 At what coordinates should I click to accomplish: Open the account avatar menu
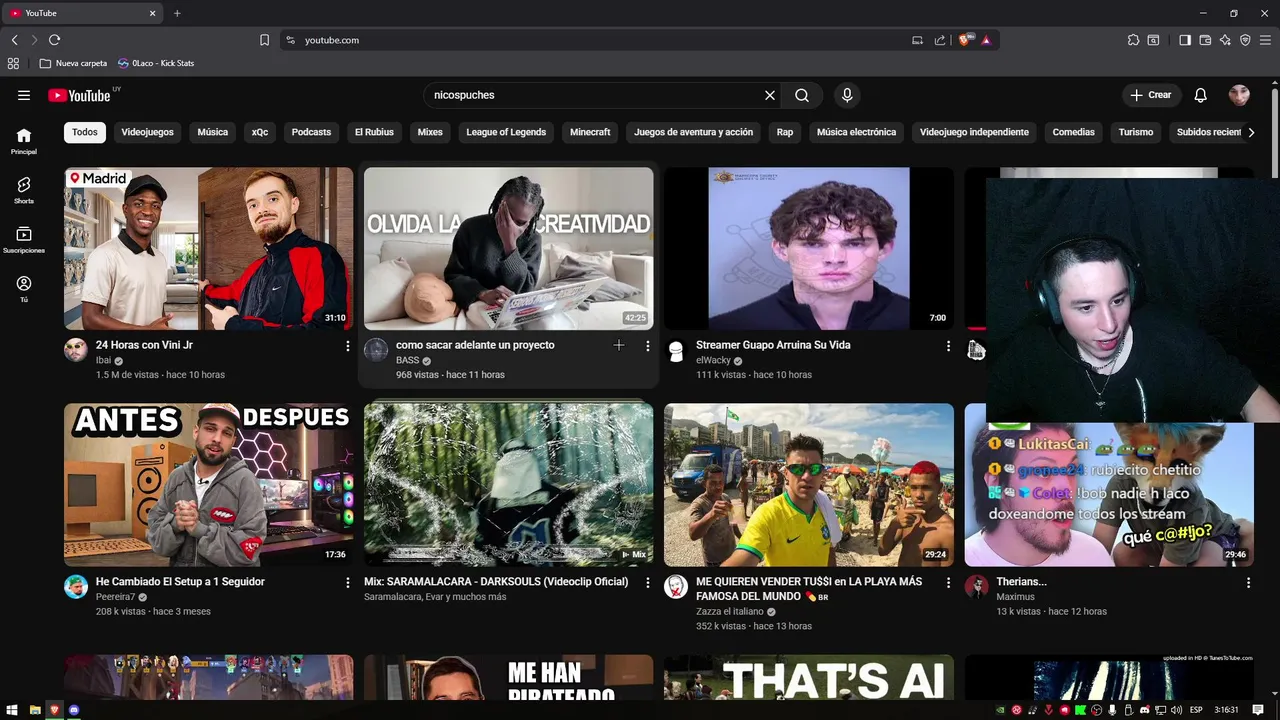[x=1239, y=95]
